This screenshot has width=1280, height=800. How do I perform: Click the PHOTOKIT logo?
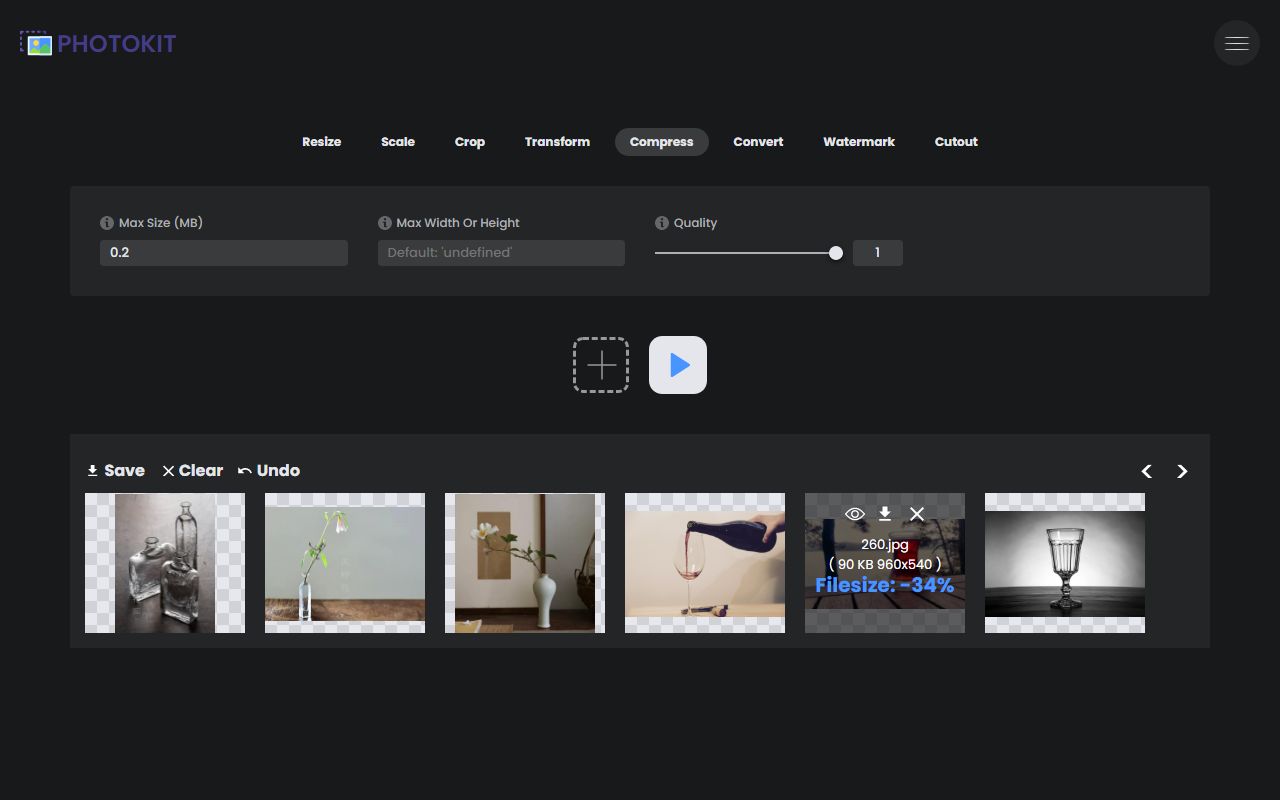(x=98, y=43)
